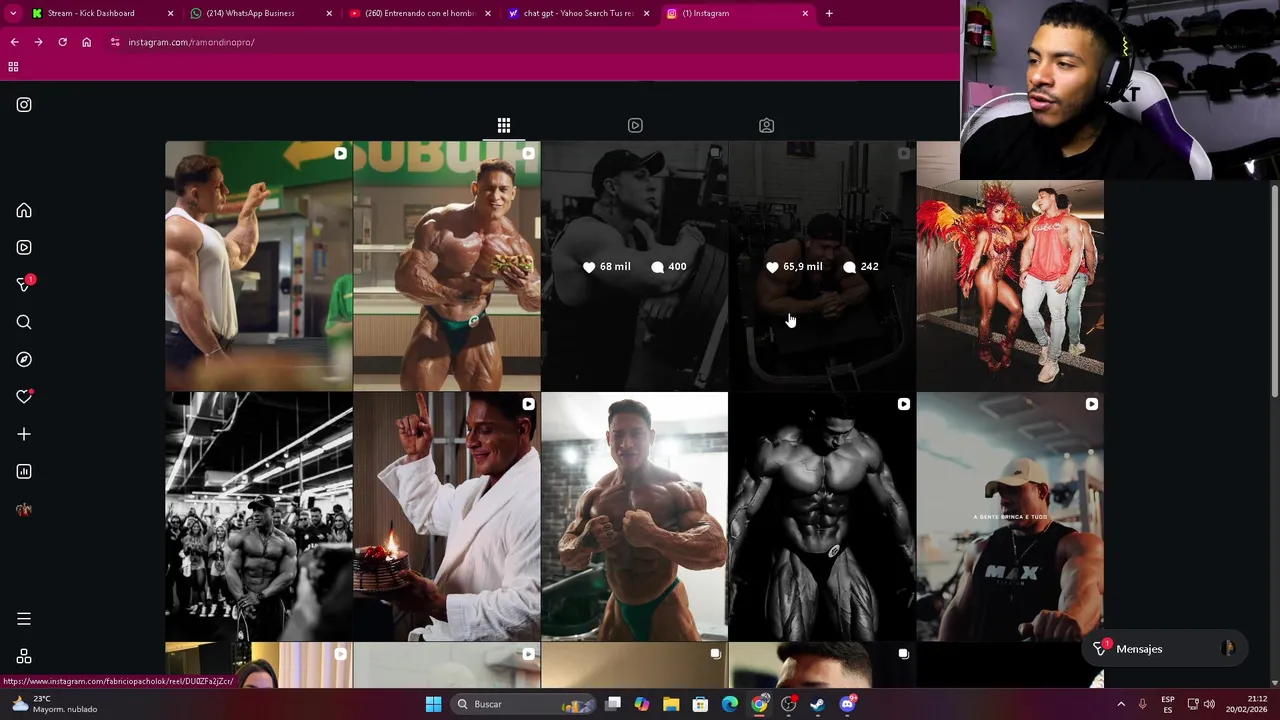Go back in the browser

pyautogui.click(x=14, y=42)
